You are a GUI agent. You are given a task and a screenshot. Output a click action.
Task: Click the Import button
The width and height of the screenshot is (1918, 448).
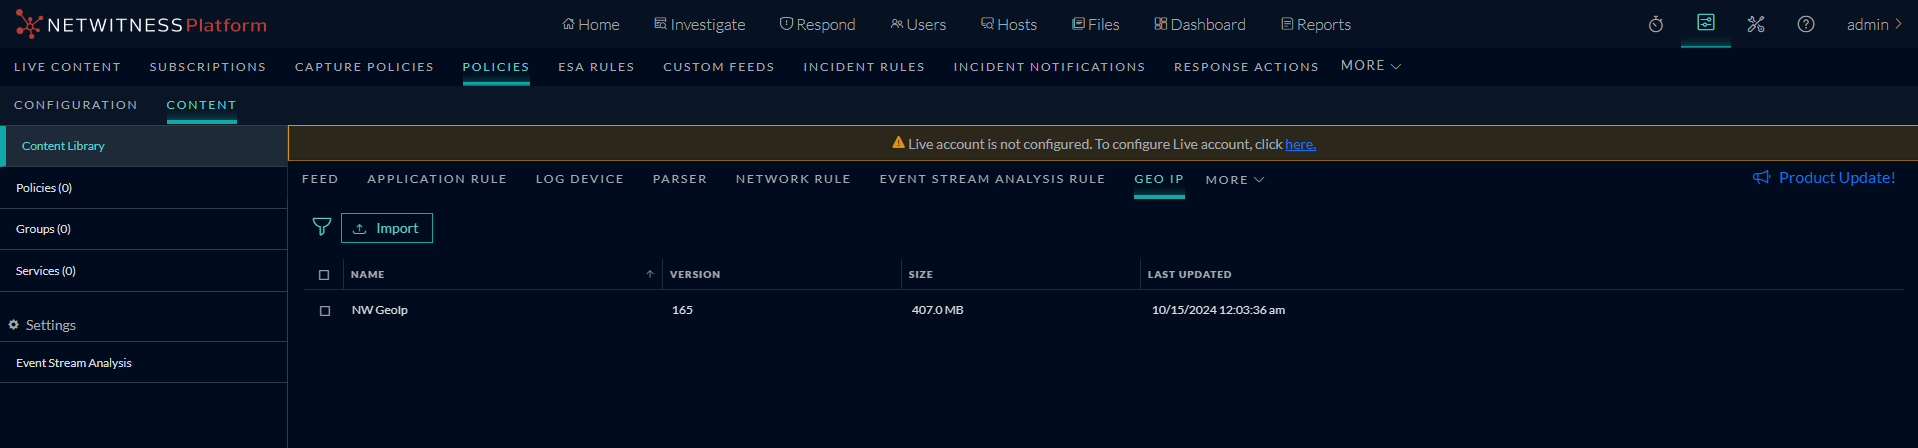(x=387, y=228)
